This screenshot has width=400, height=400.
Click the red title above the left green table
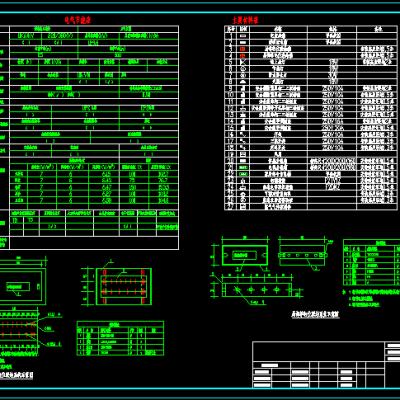coord(78,20)
